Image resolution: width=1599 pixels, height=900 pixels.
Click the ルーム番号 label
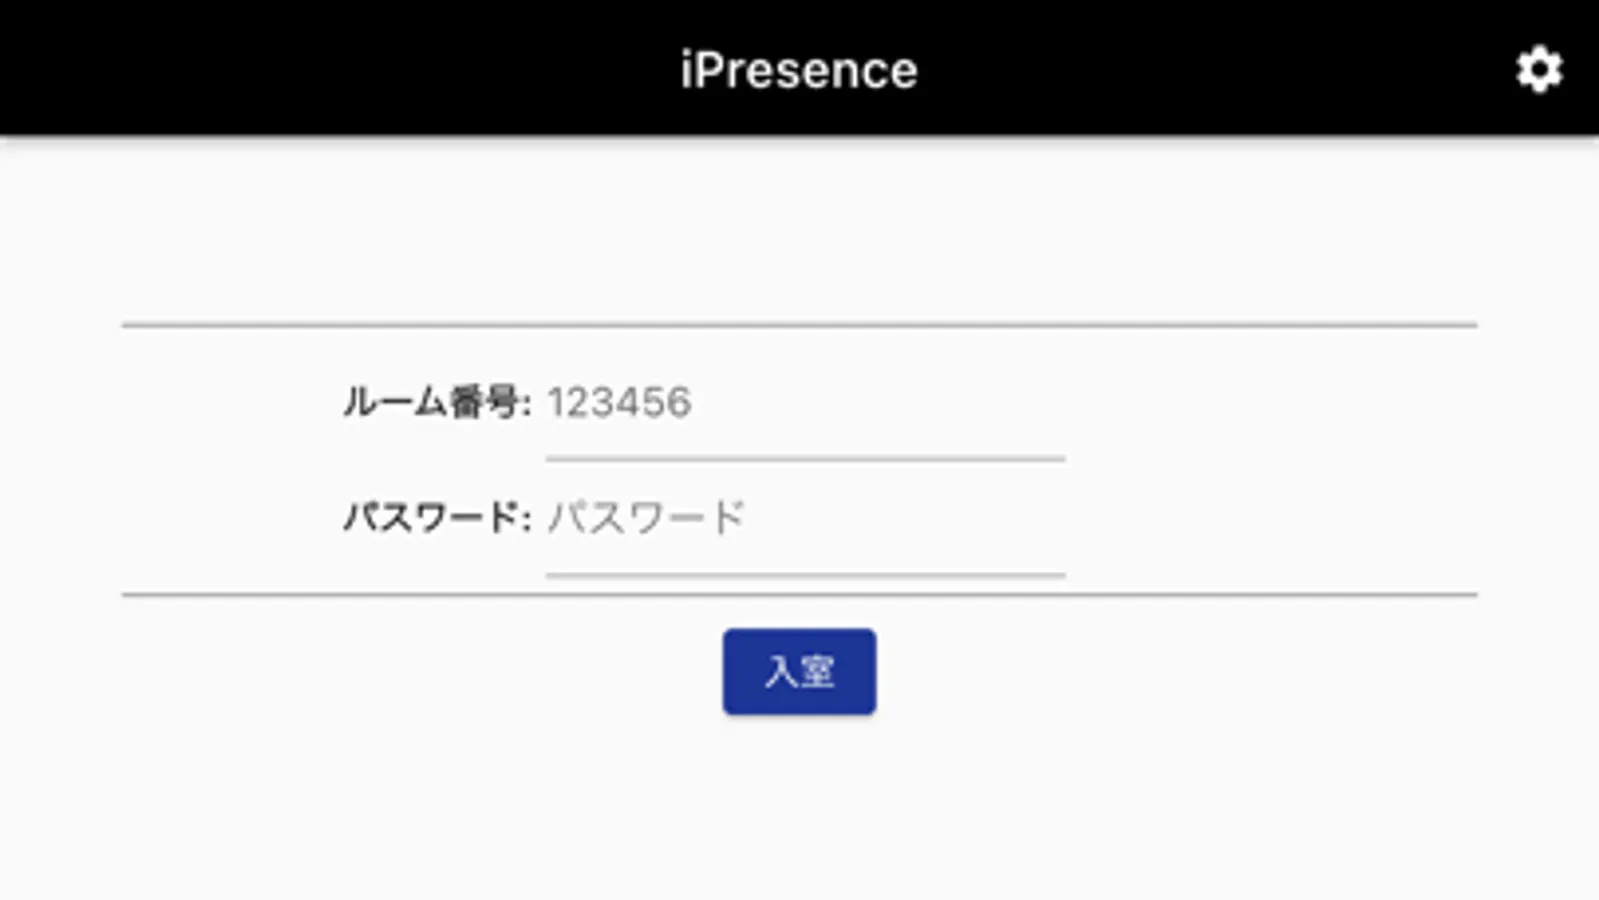point(436,403)
